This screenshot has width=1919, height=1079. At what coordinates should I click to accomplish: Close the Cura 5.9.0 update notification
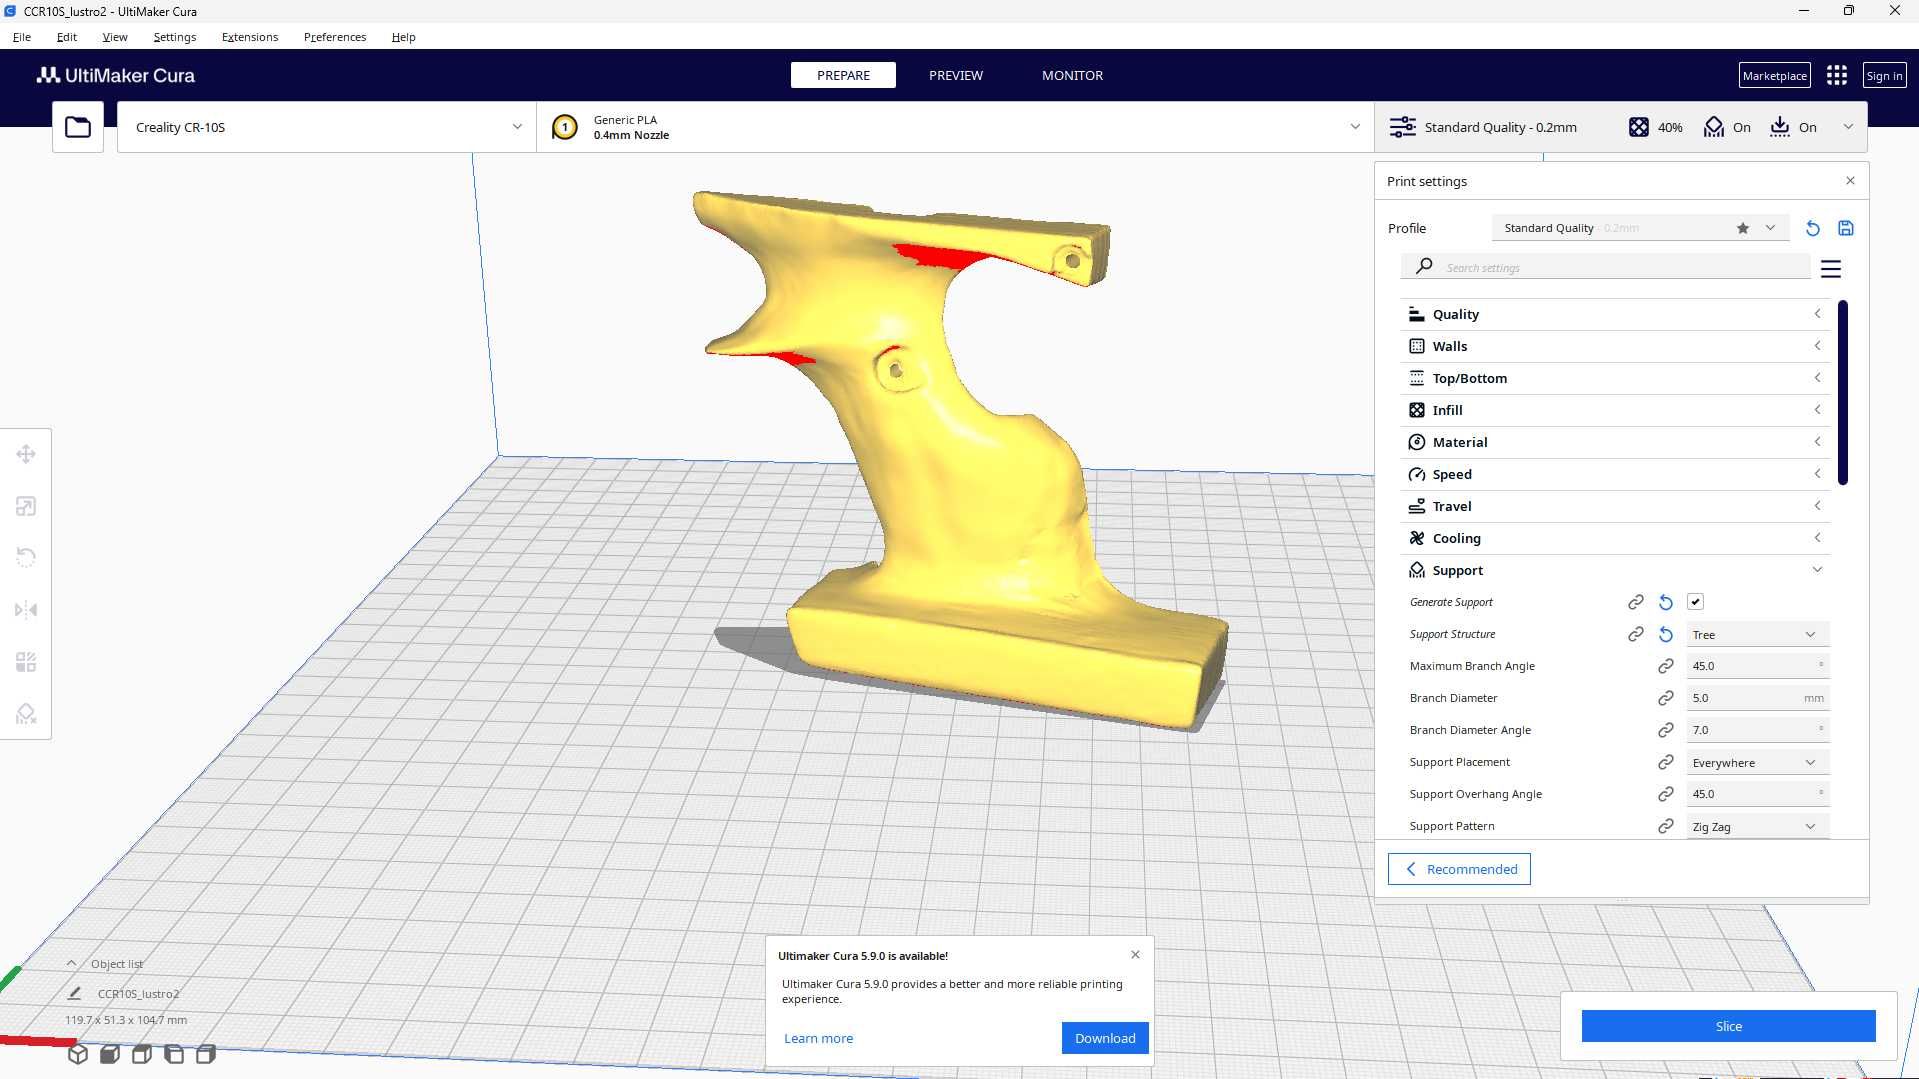(x=1135, y=954)
